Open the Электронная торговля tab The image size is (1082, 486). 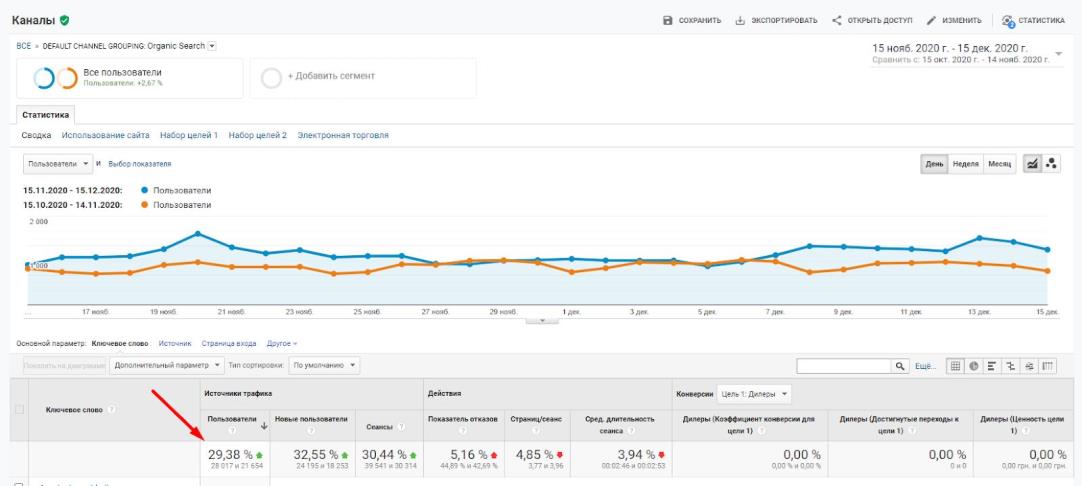(343, 135)
